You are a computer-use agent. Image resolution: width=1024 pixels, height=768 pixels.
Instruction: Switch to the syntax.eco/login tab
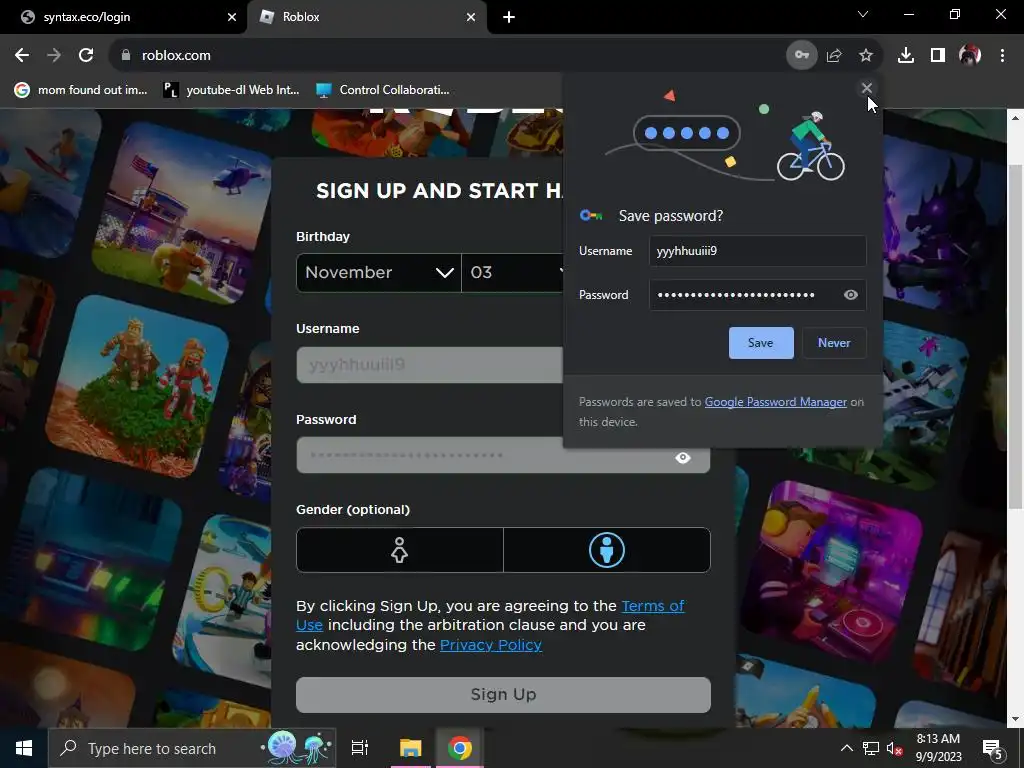coord(124,17)
